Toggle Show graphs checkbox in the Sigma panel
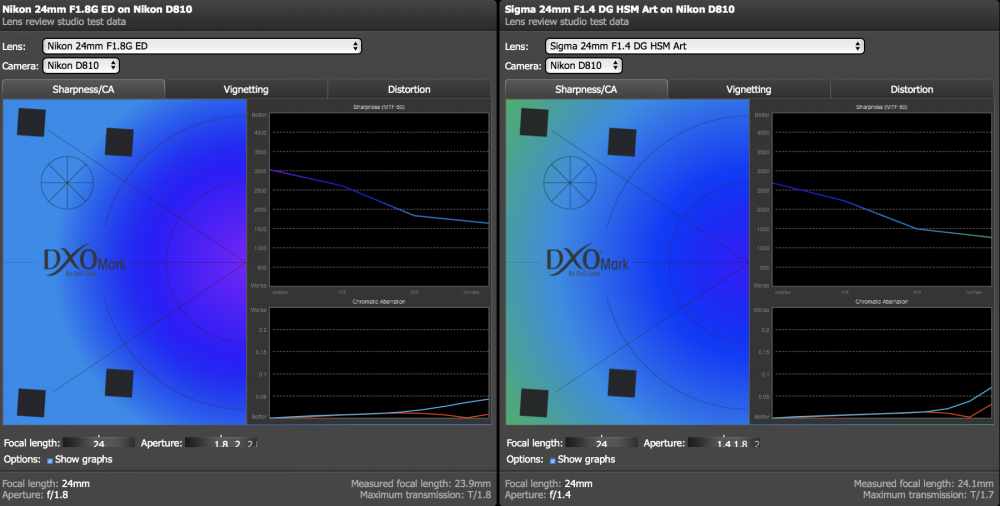This screenshot has height=506, width=1000. click(552, 460)
